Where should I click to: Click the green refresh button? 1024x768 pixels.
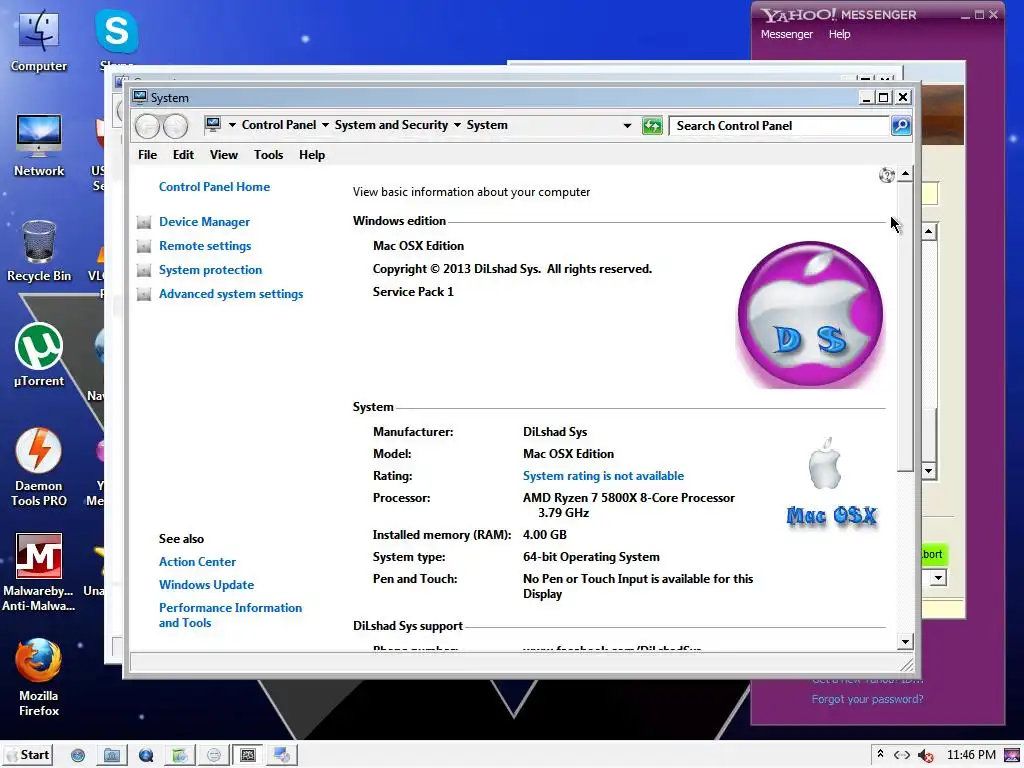652,125
